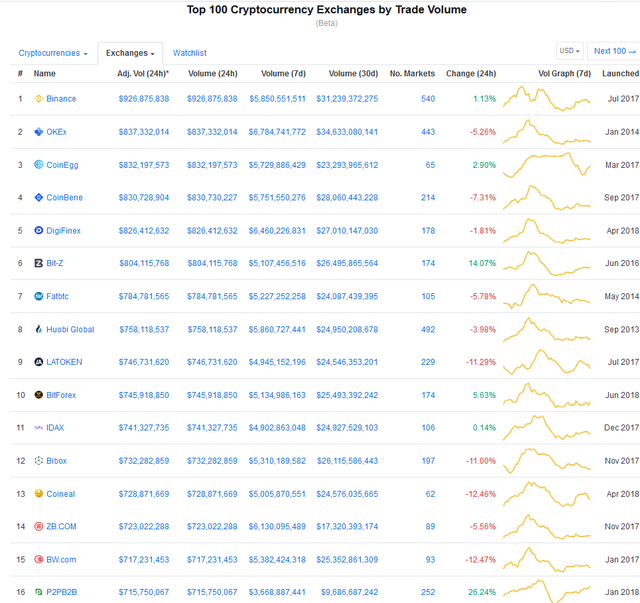Viewport: 640px width, 603px height.
Task: Open the Exchanges dropdown tab
Action: [x=130, y=53]
